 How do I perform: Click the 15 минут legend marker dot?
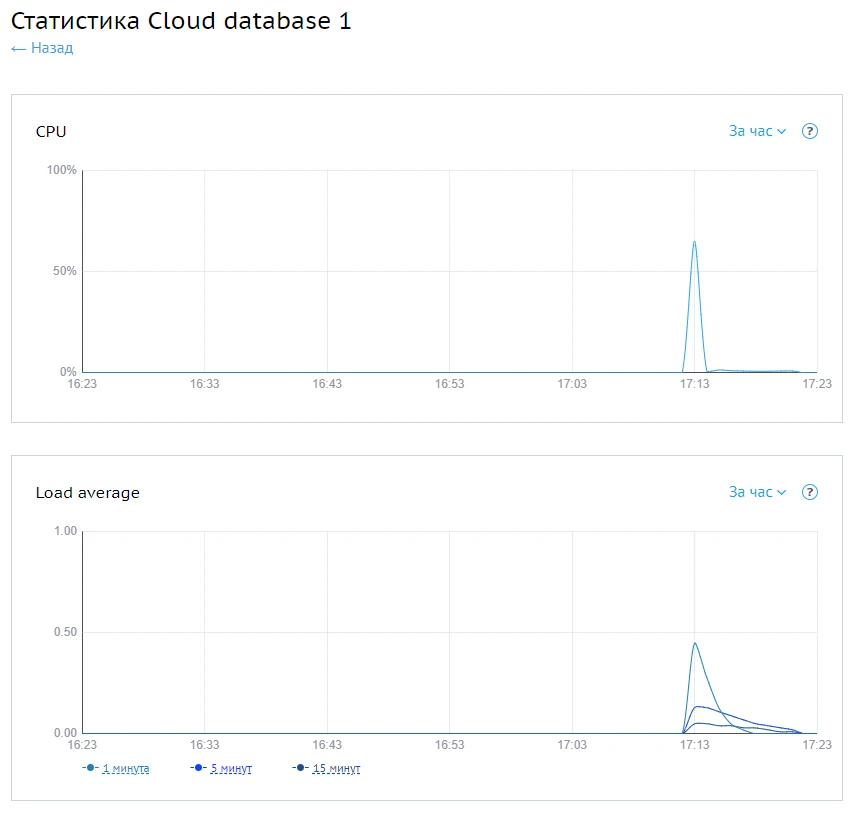pos(302,768)
